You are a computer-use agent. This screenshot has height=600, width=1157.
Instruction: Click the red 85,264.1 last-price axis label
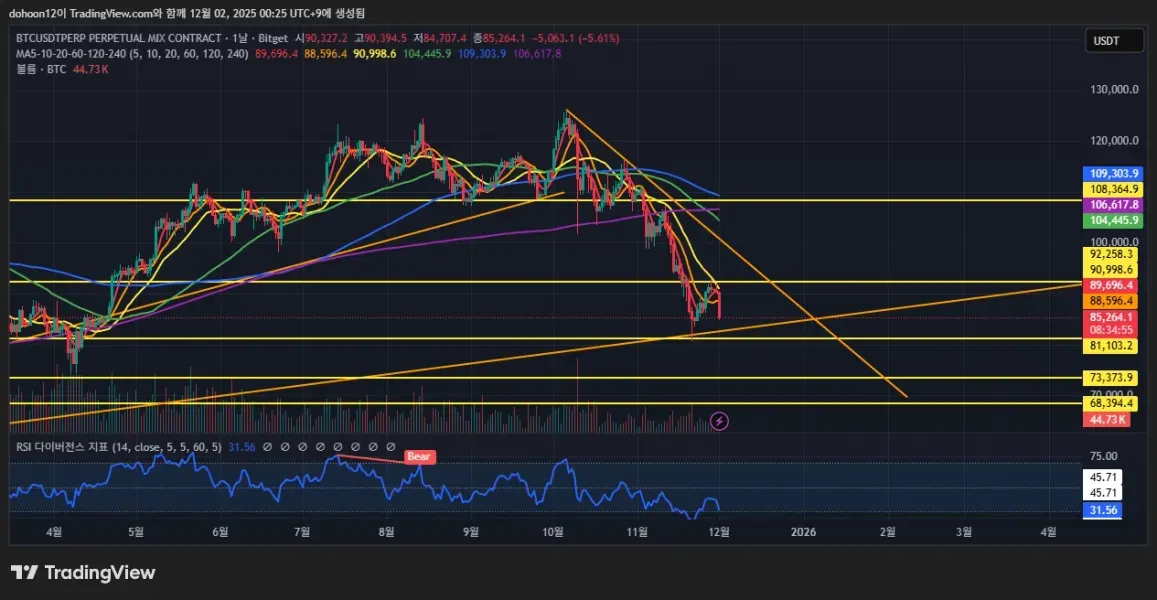(1111, 317)
